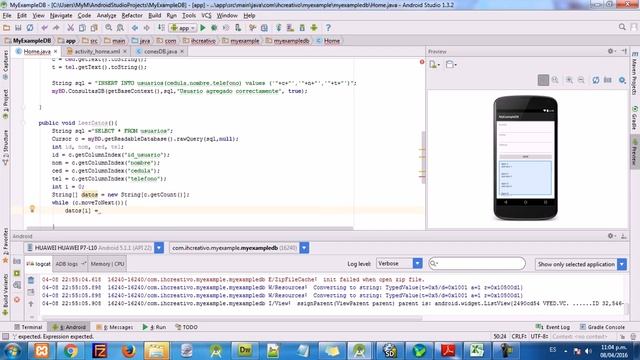Open the VCS menu
Viewport: 640px width, 360px height.
206,16
